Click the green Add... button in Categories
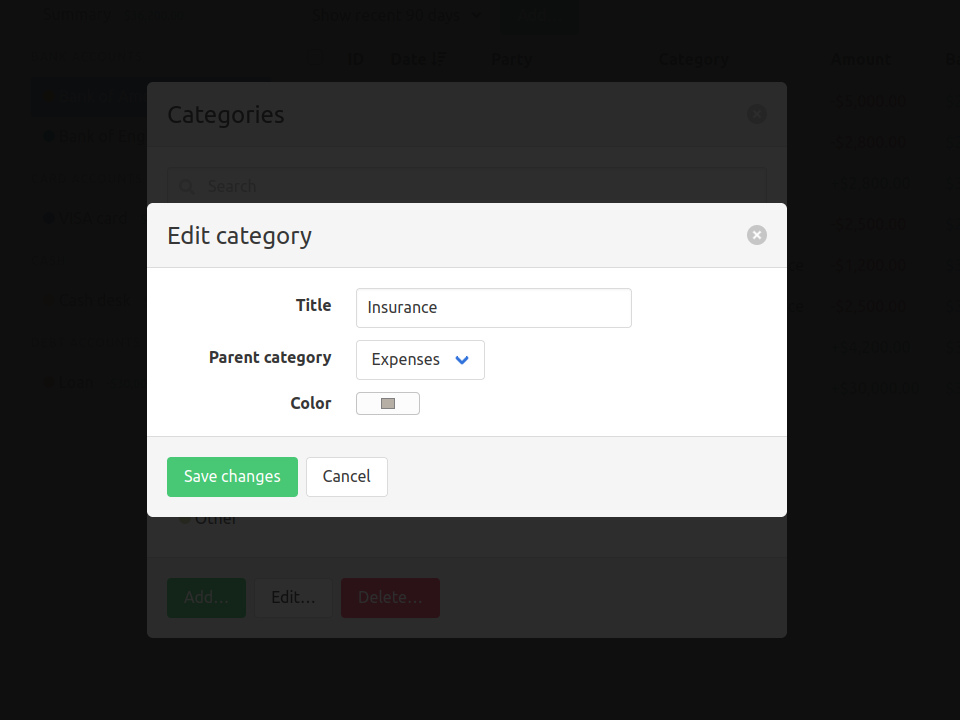 click(x=206, y=598)
